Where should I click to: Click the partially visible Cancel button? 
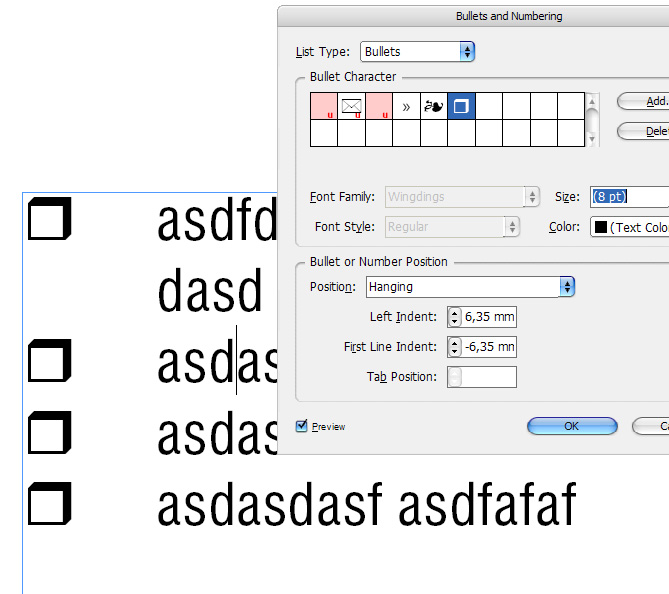click(651, 426)
